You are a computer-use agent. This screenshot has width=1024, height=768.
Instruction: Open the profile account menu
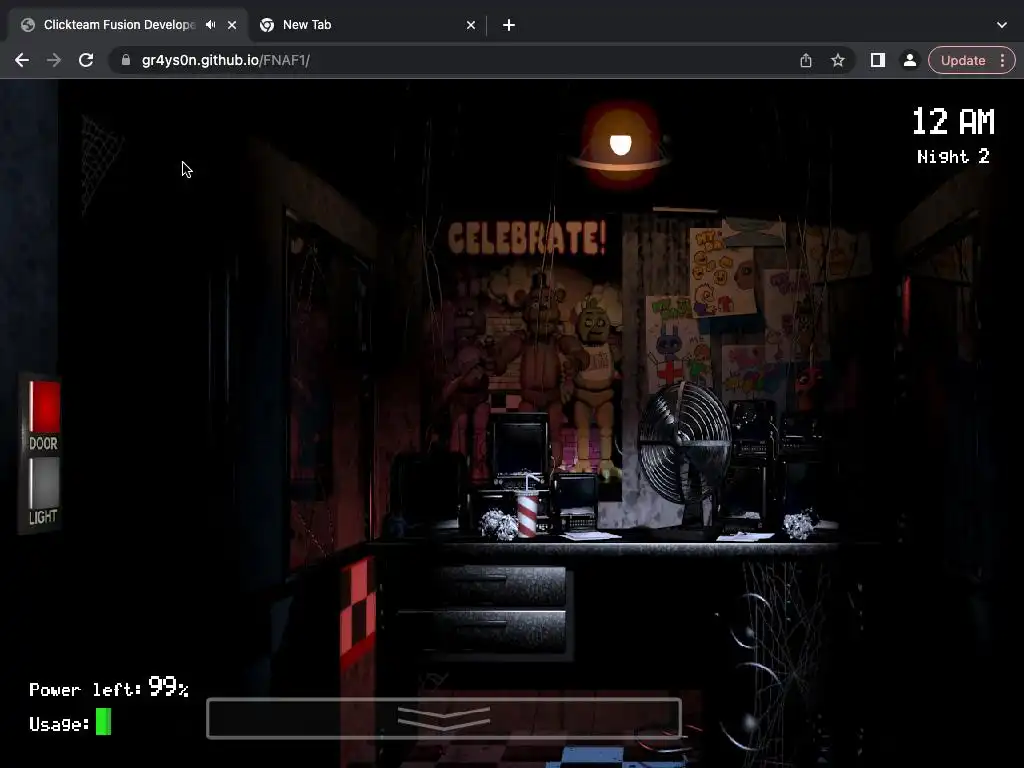point(910,60)
